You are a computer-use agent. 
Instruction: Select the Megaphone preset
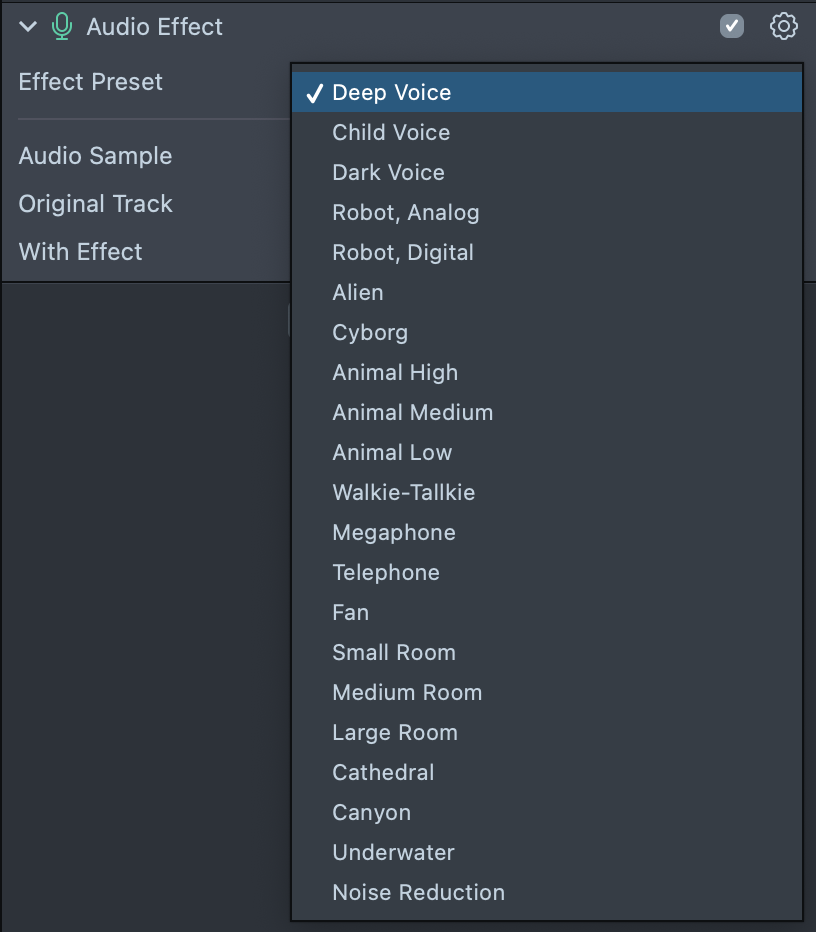click(x=394, y=533)
